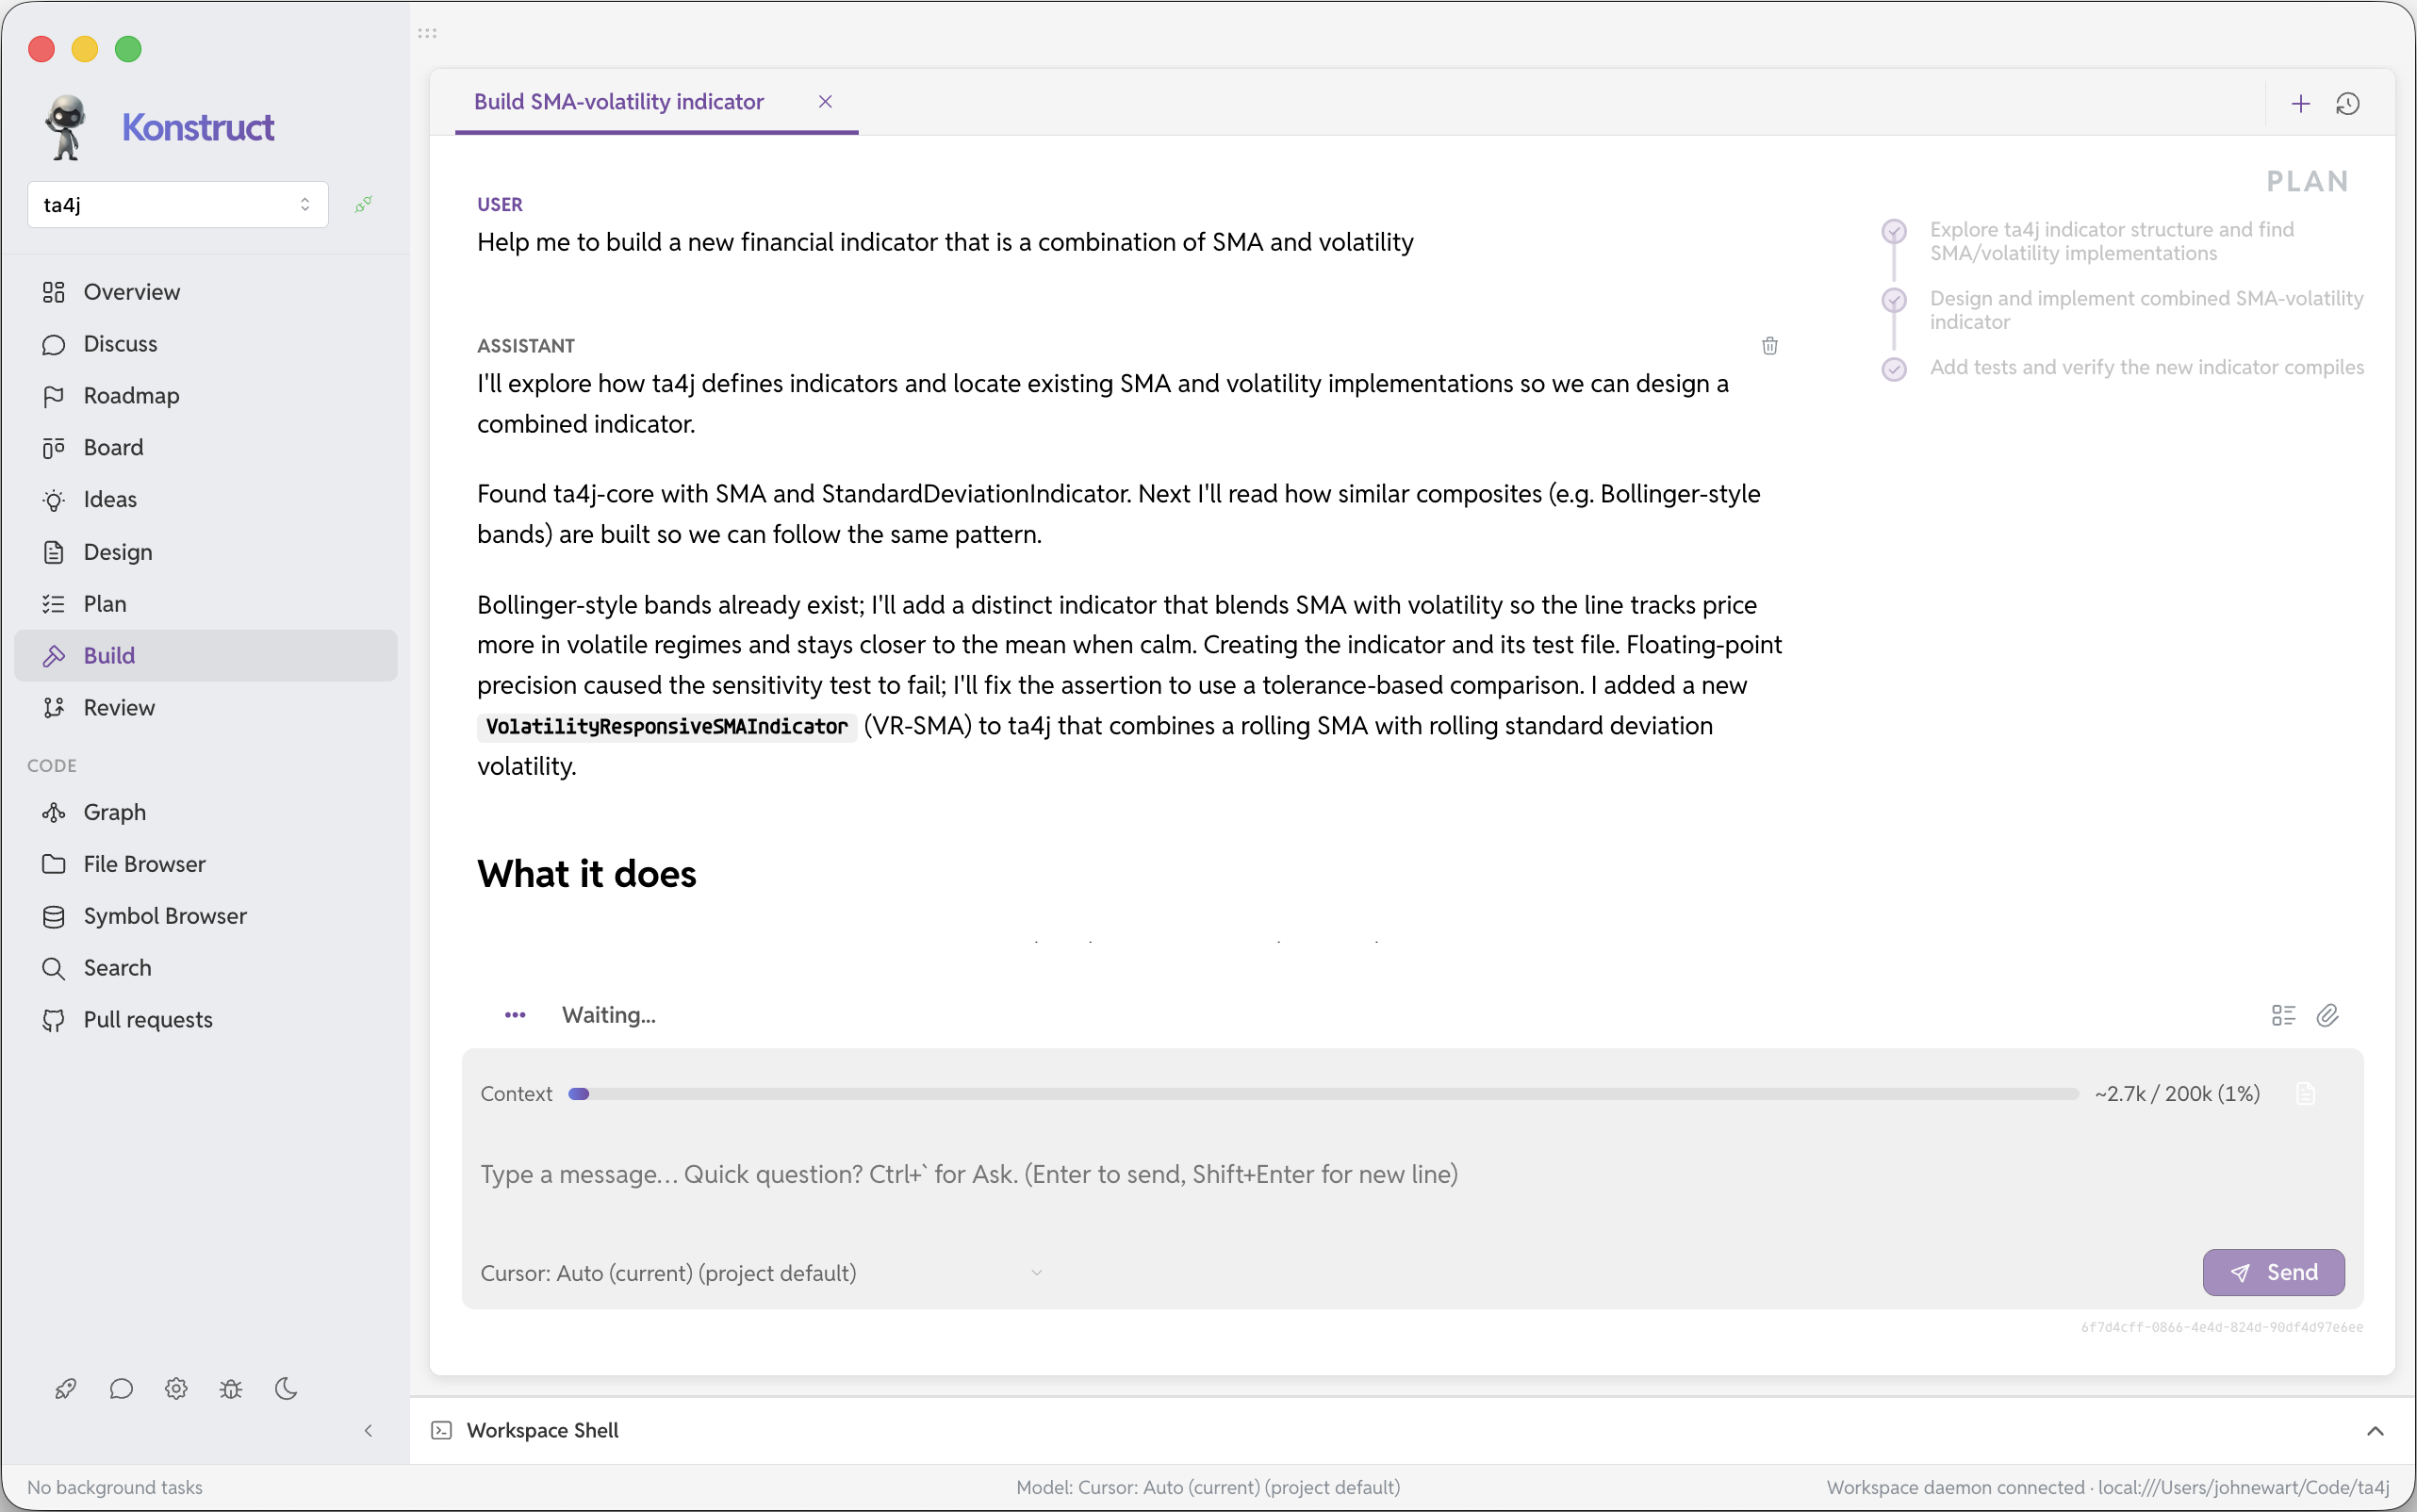Toggle dark mode moon icon
The height and width of the screenshot is (1512, 2417).
pos(286,1389)
